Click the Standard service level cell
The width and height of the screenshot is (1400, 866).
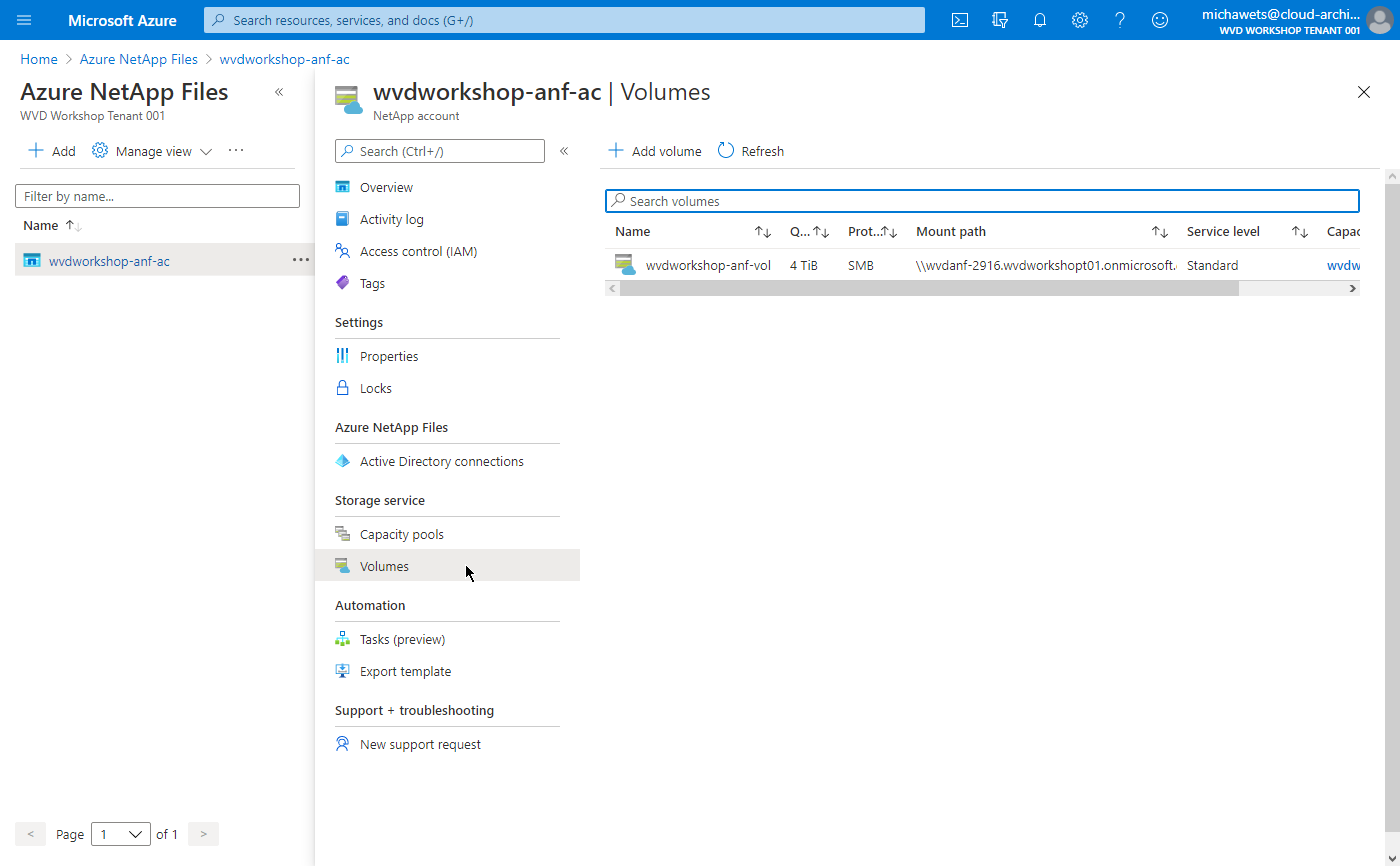(1212, 265)
